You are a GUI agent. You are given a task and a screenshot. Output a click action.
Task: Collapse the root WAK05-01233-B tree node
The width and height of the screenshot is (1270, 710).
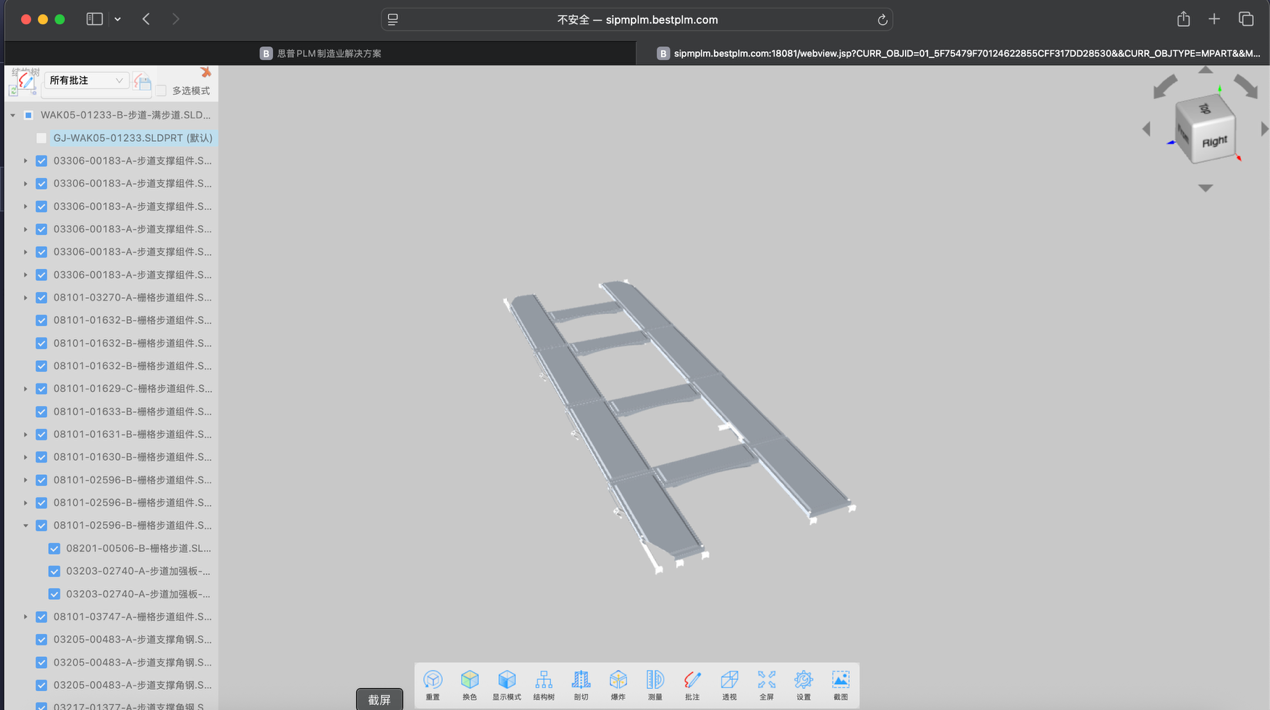coord(13,115)
